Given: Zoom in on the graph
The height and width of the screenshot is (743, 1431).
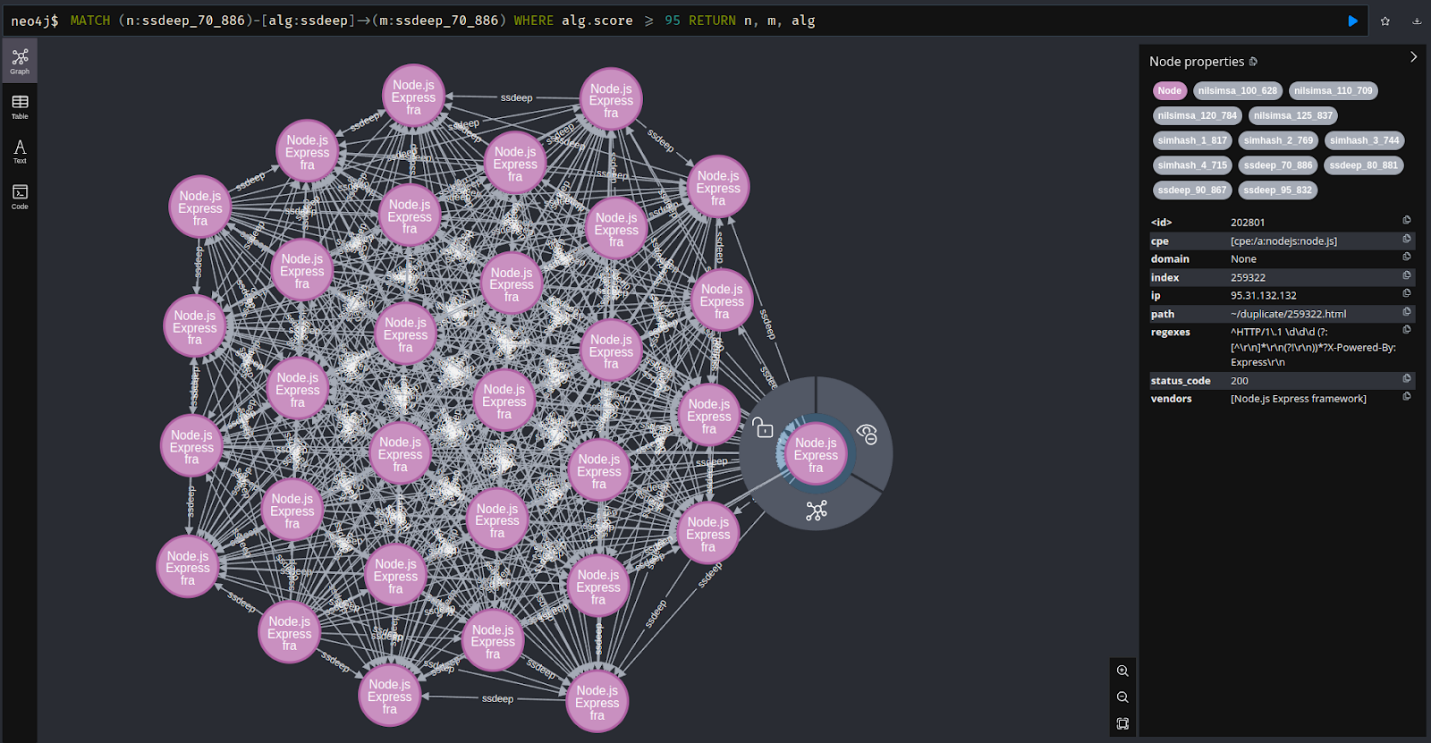Looking at the screenshot, I should pyautogui.click(x=1123, y=671).
